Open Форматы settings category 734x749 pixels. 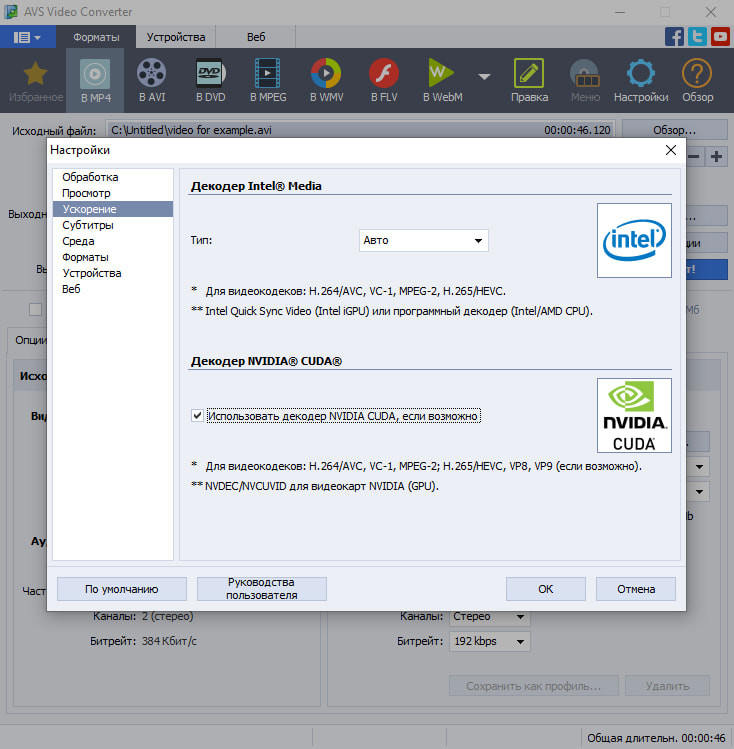point(85,257)
